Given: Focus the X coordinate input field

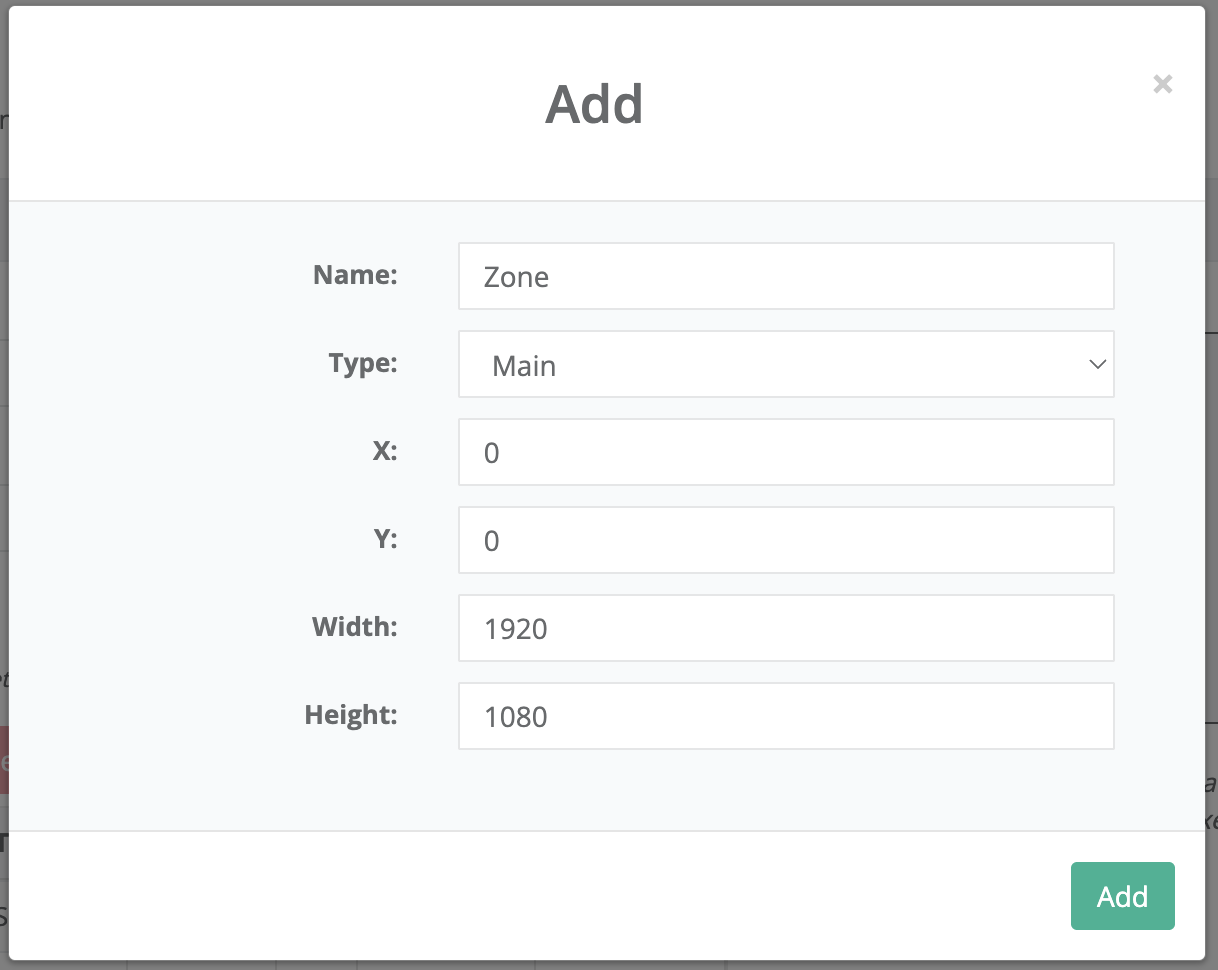Looking at the screenshot, I should pos(785,452).
